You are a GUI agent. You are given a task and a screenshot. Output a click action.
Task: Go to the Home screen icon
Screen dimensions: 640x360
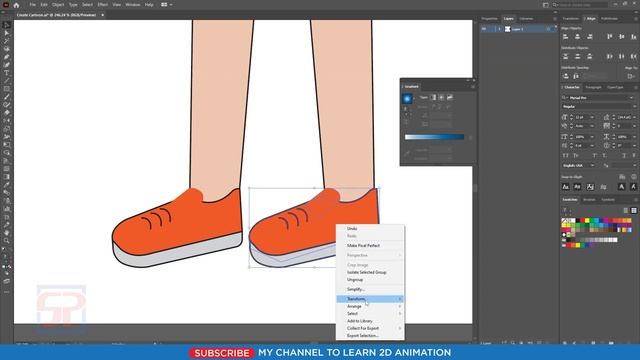click(16, 5)
